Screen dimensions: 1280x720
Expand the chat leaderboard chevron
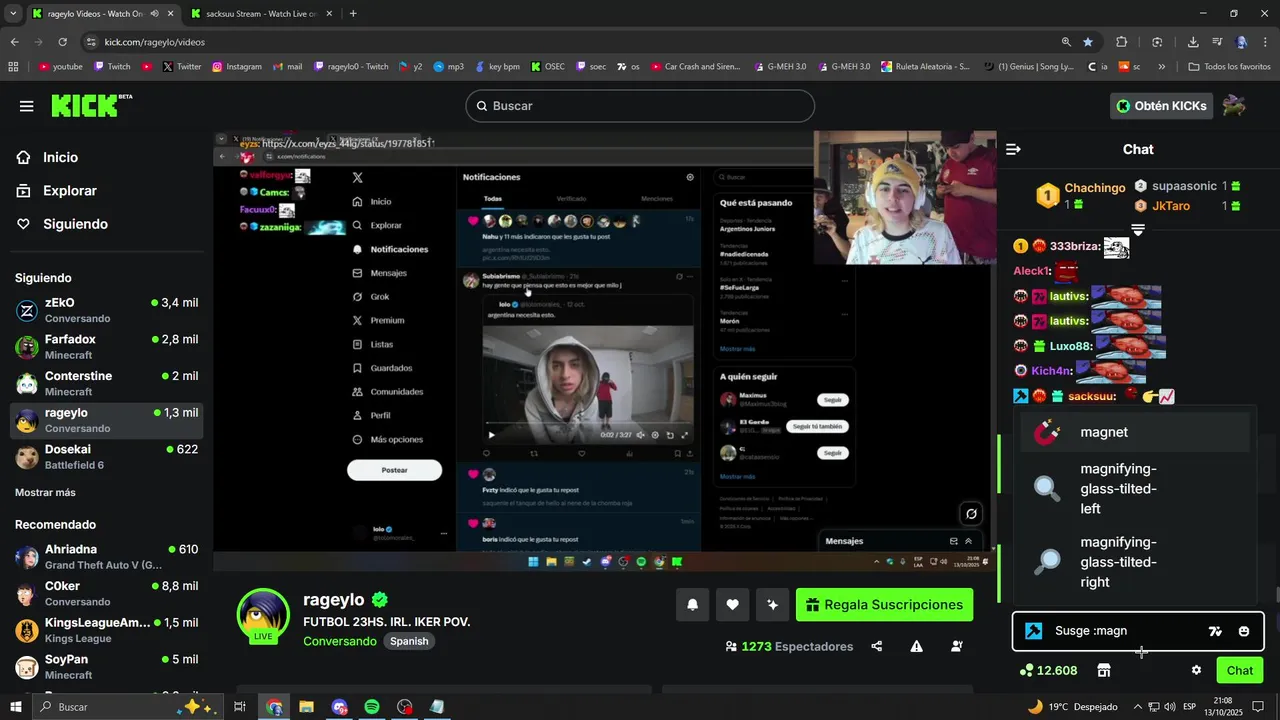[1137, 229]
